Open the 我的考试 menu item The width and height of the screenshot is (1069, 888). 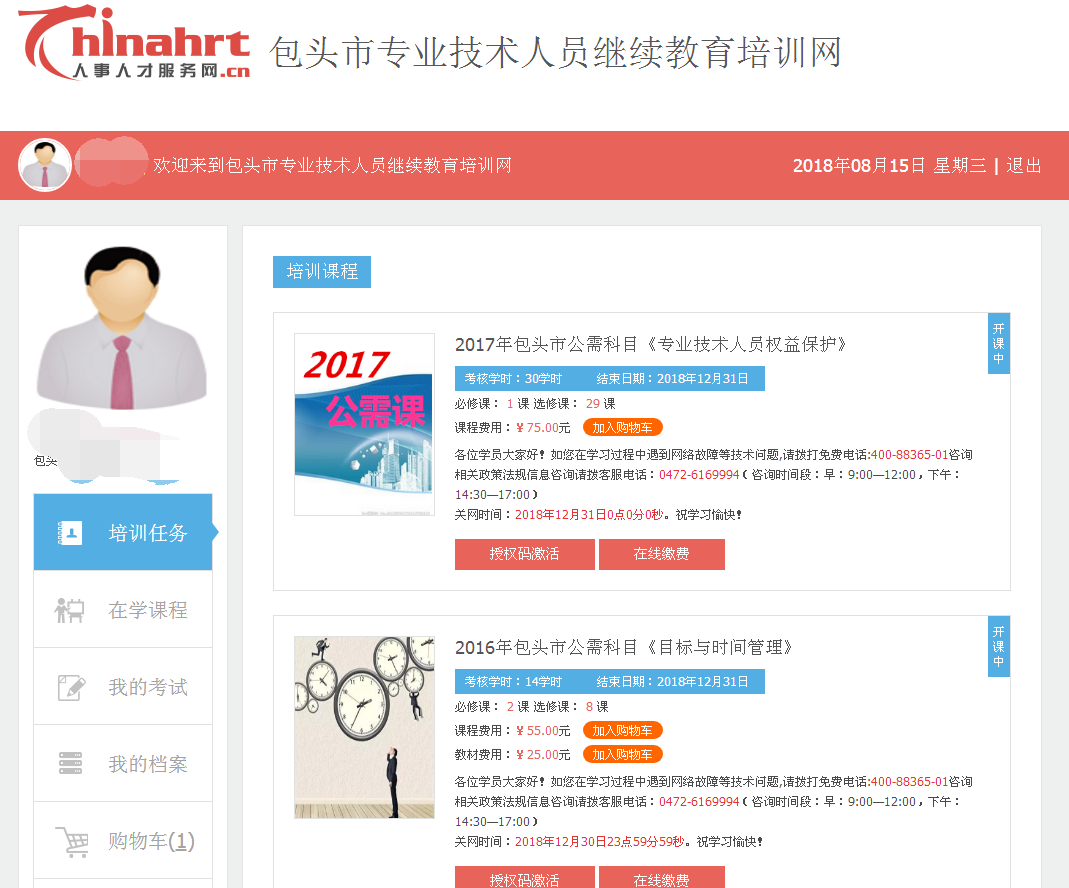[123, 687]
